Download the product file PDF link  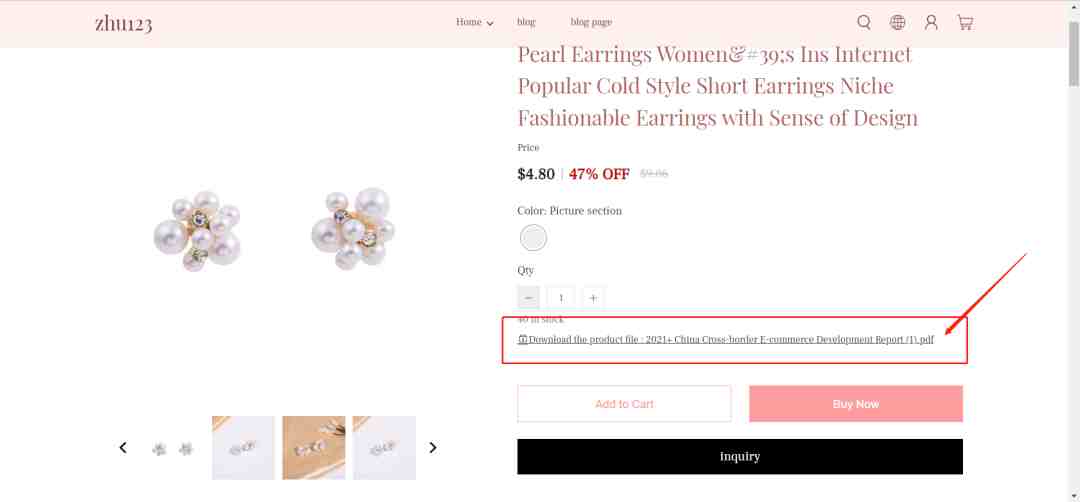pos(725,339)
